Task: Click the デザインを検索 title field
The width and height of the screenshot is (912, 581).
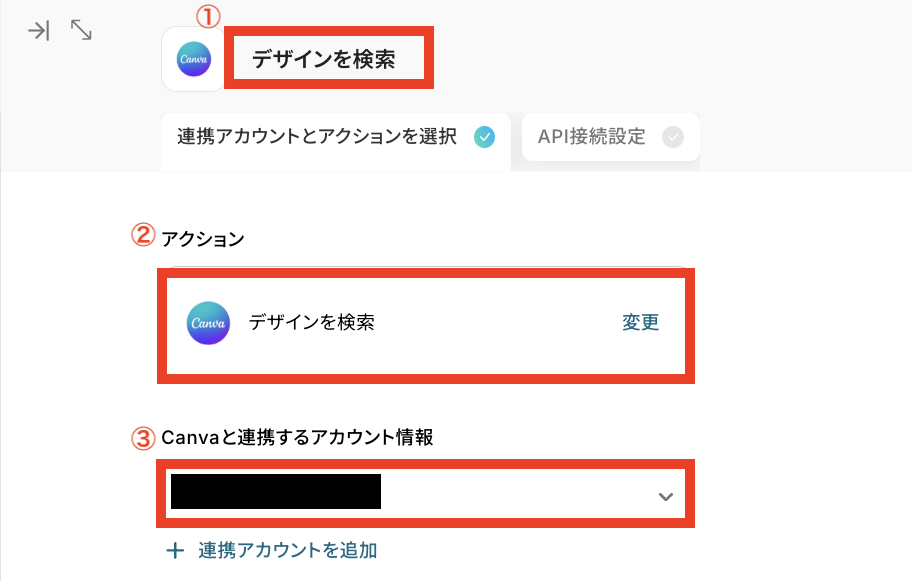Action: (x=324, y=60)
